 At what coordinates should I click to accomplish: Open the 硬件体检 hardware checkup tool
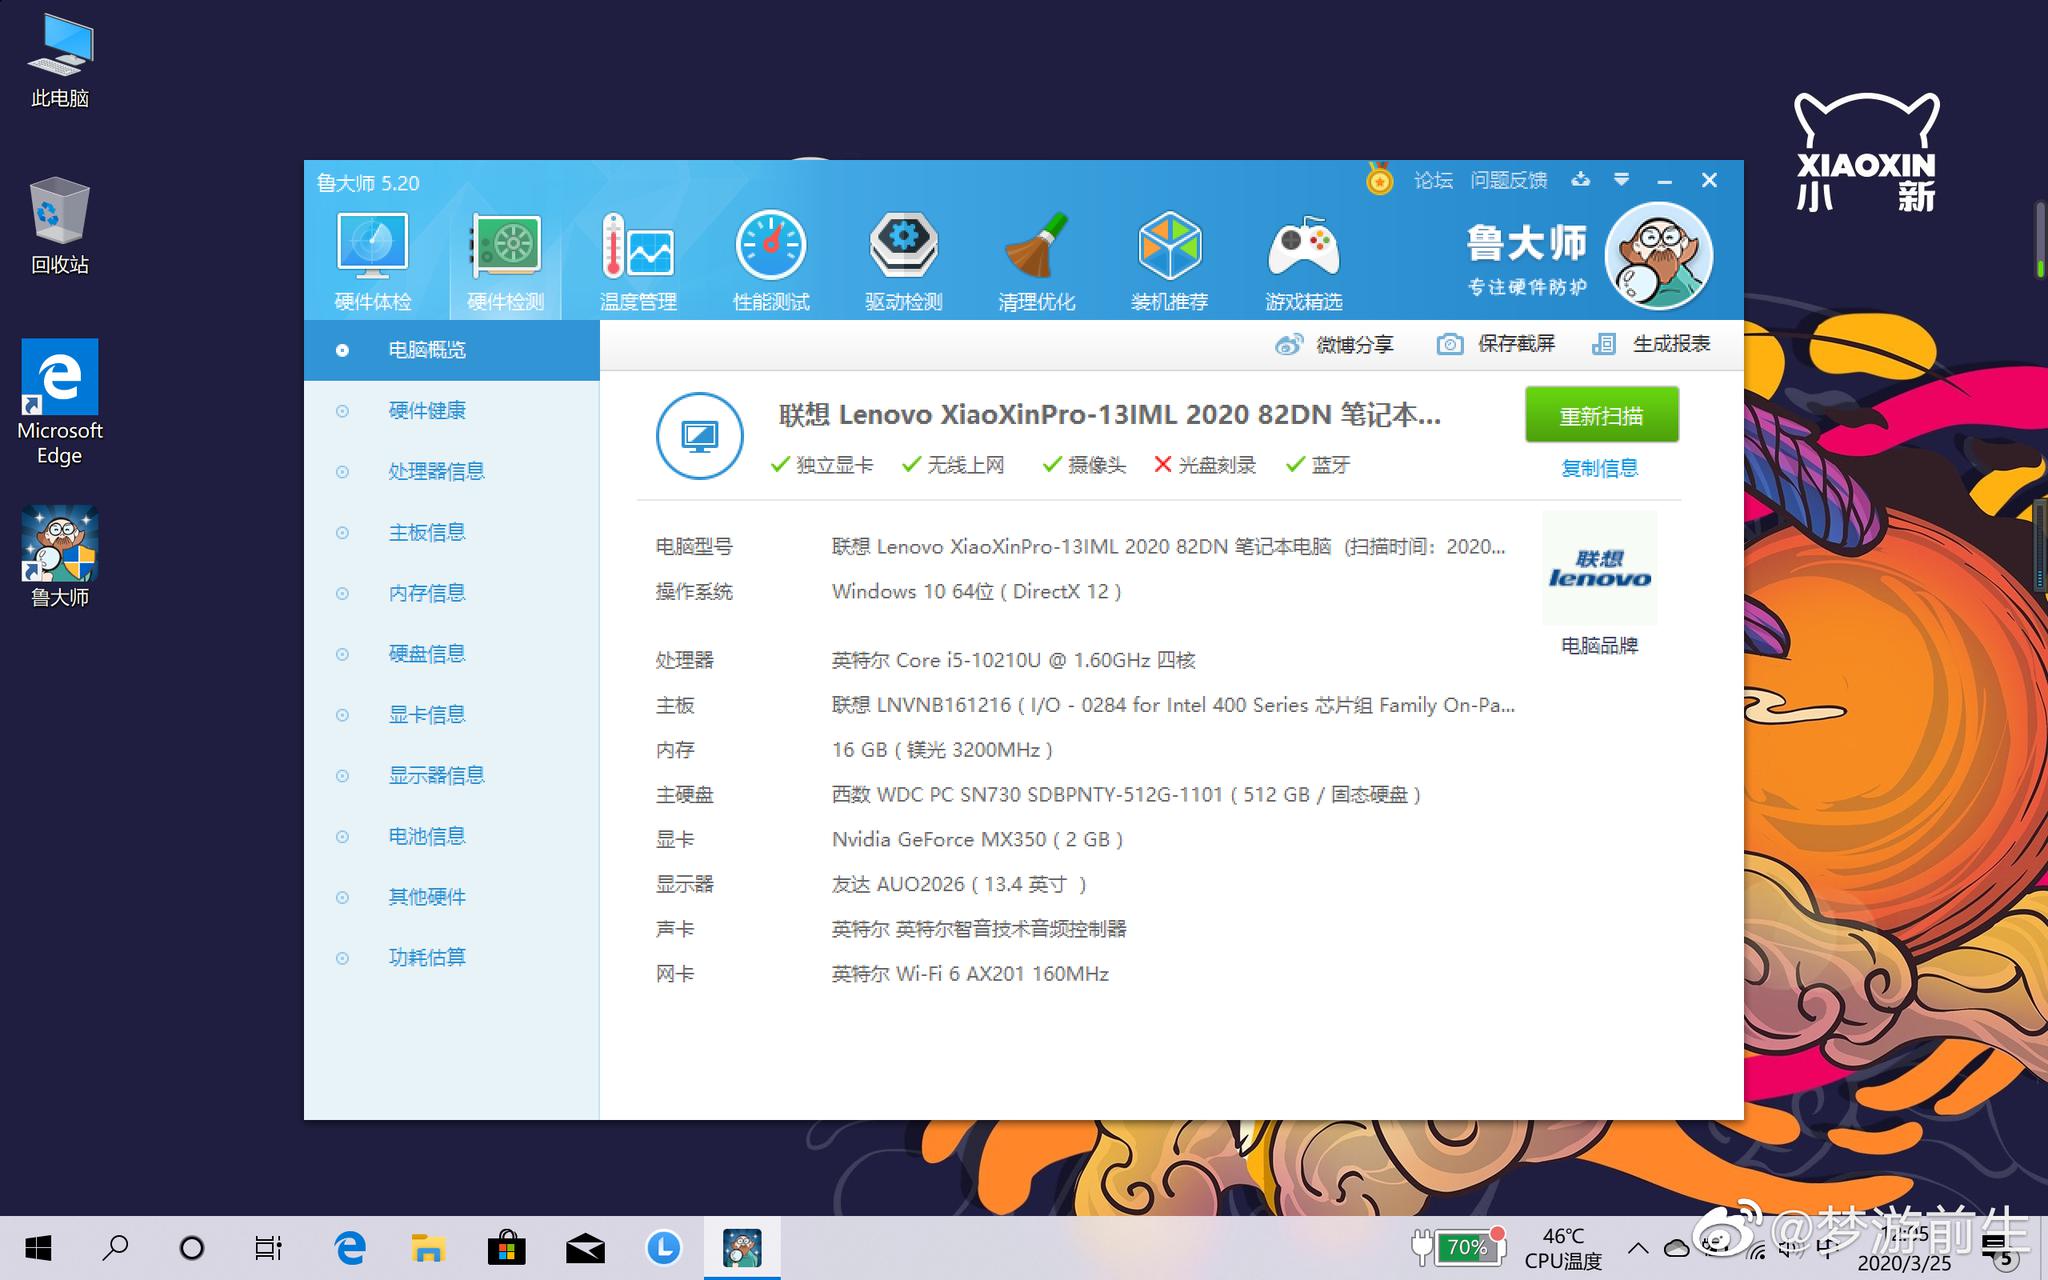click(372, 258)
